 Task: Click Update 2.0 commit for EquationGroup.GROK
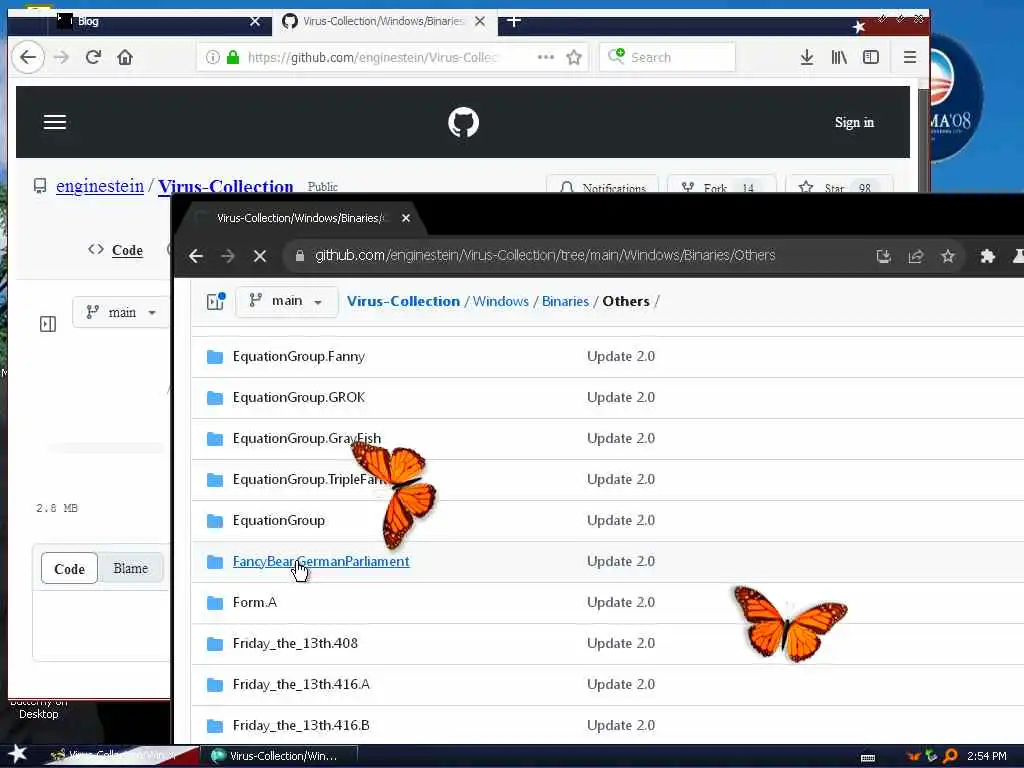tap(620, 398)
